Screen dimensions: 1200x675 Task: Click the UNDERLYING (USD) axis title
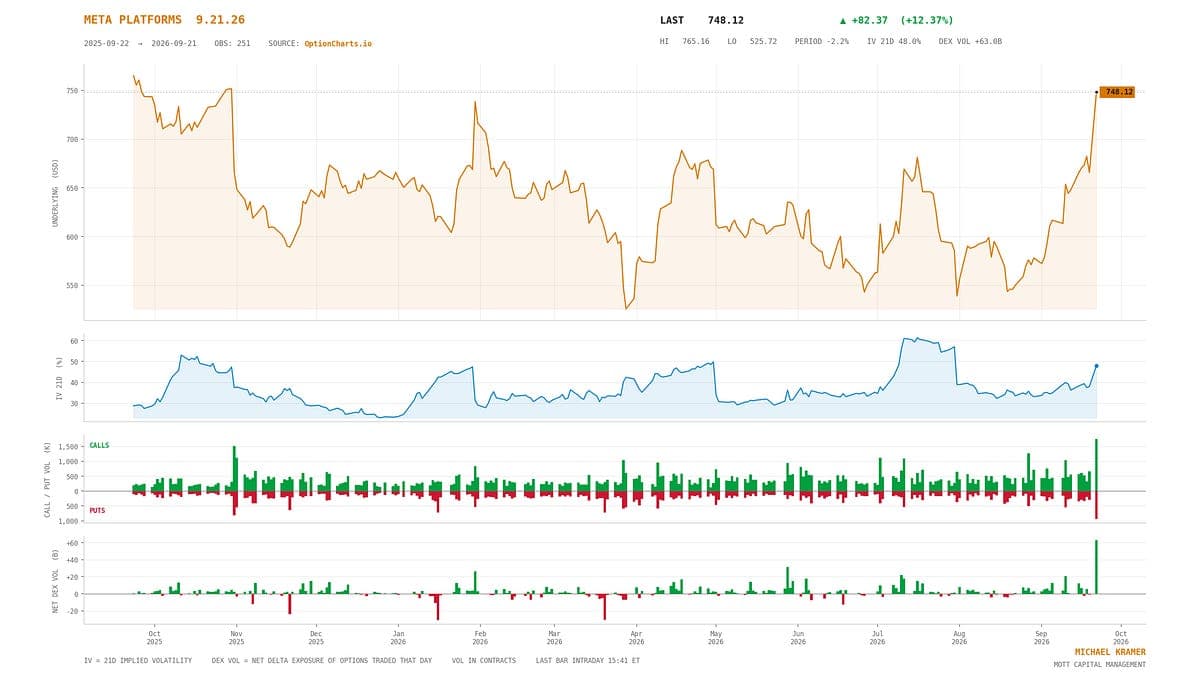pos(56,193)
